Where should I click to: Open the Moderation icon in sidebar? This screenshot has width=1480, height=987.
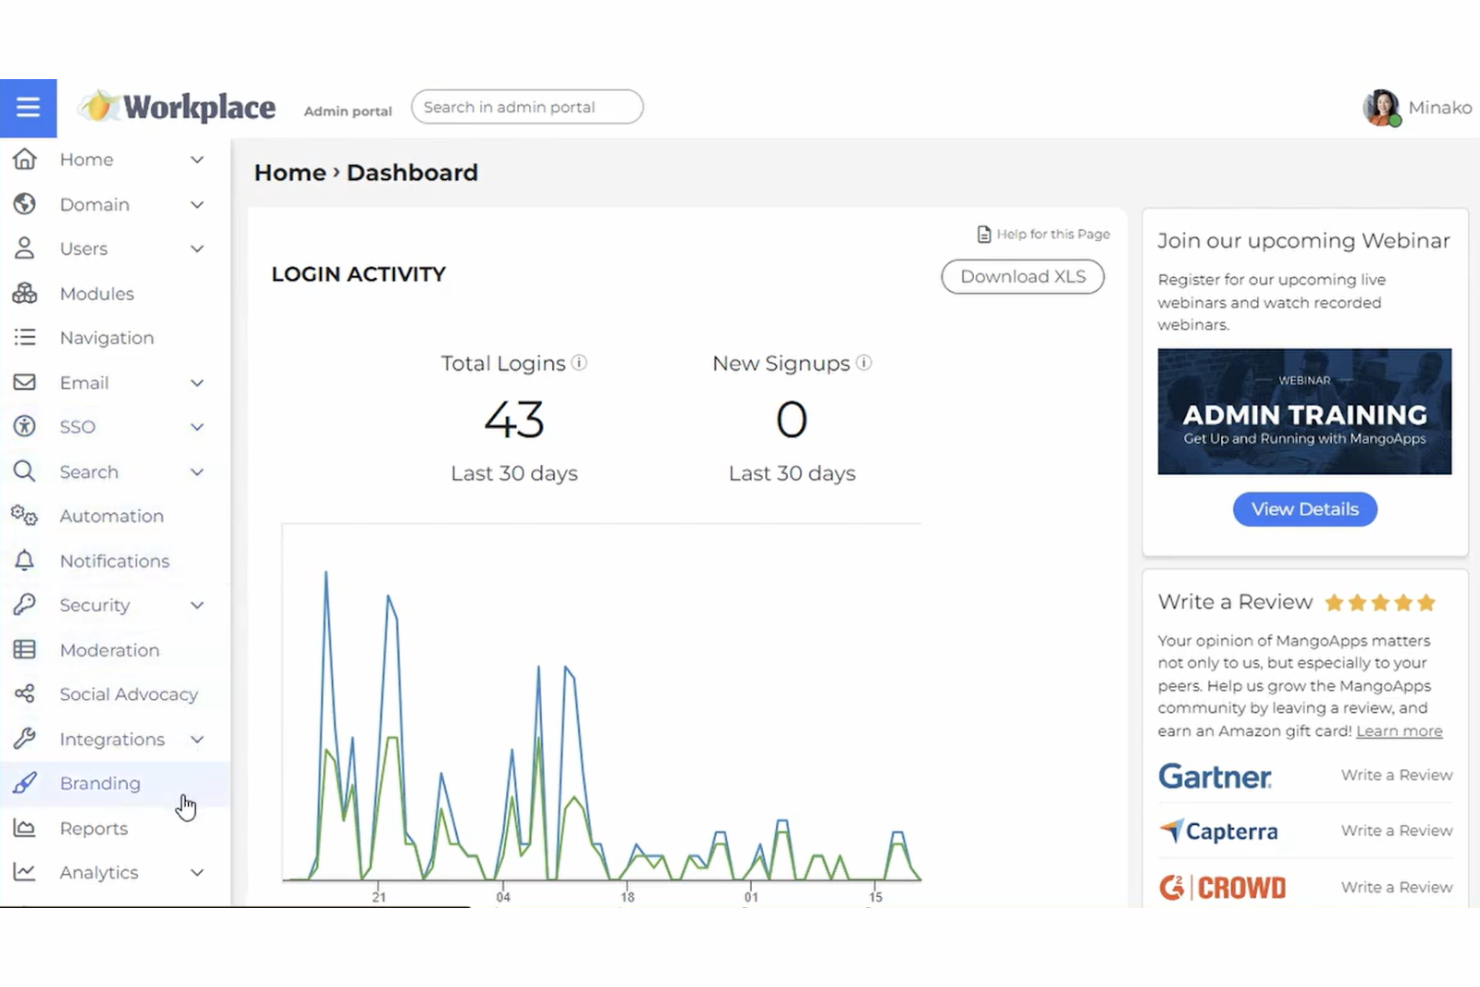[x=25, y=650]
